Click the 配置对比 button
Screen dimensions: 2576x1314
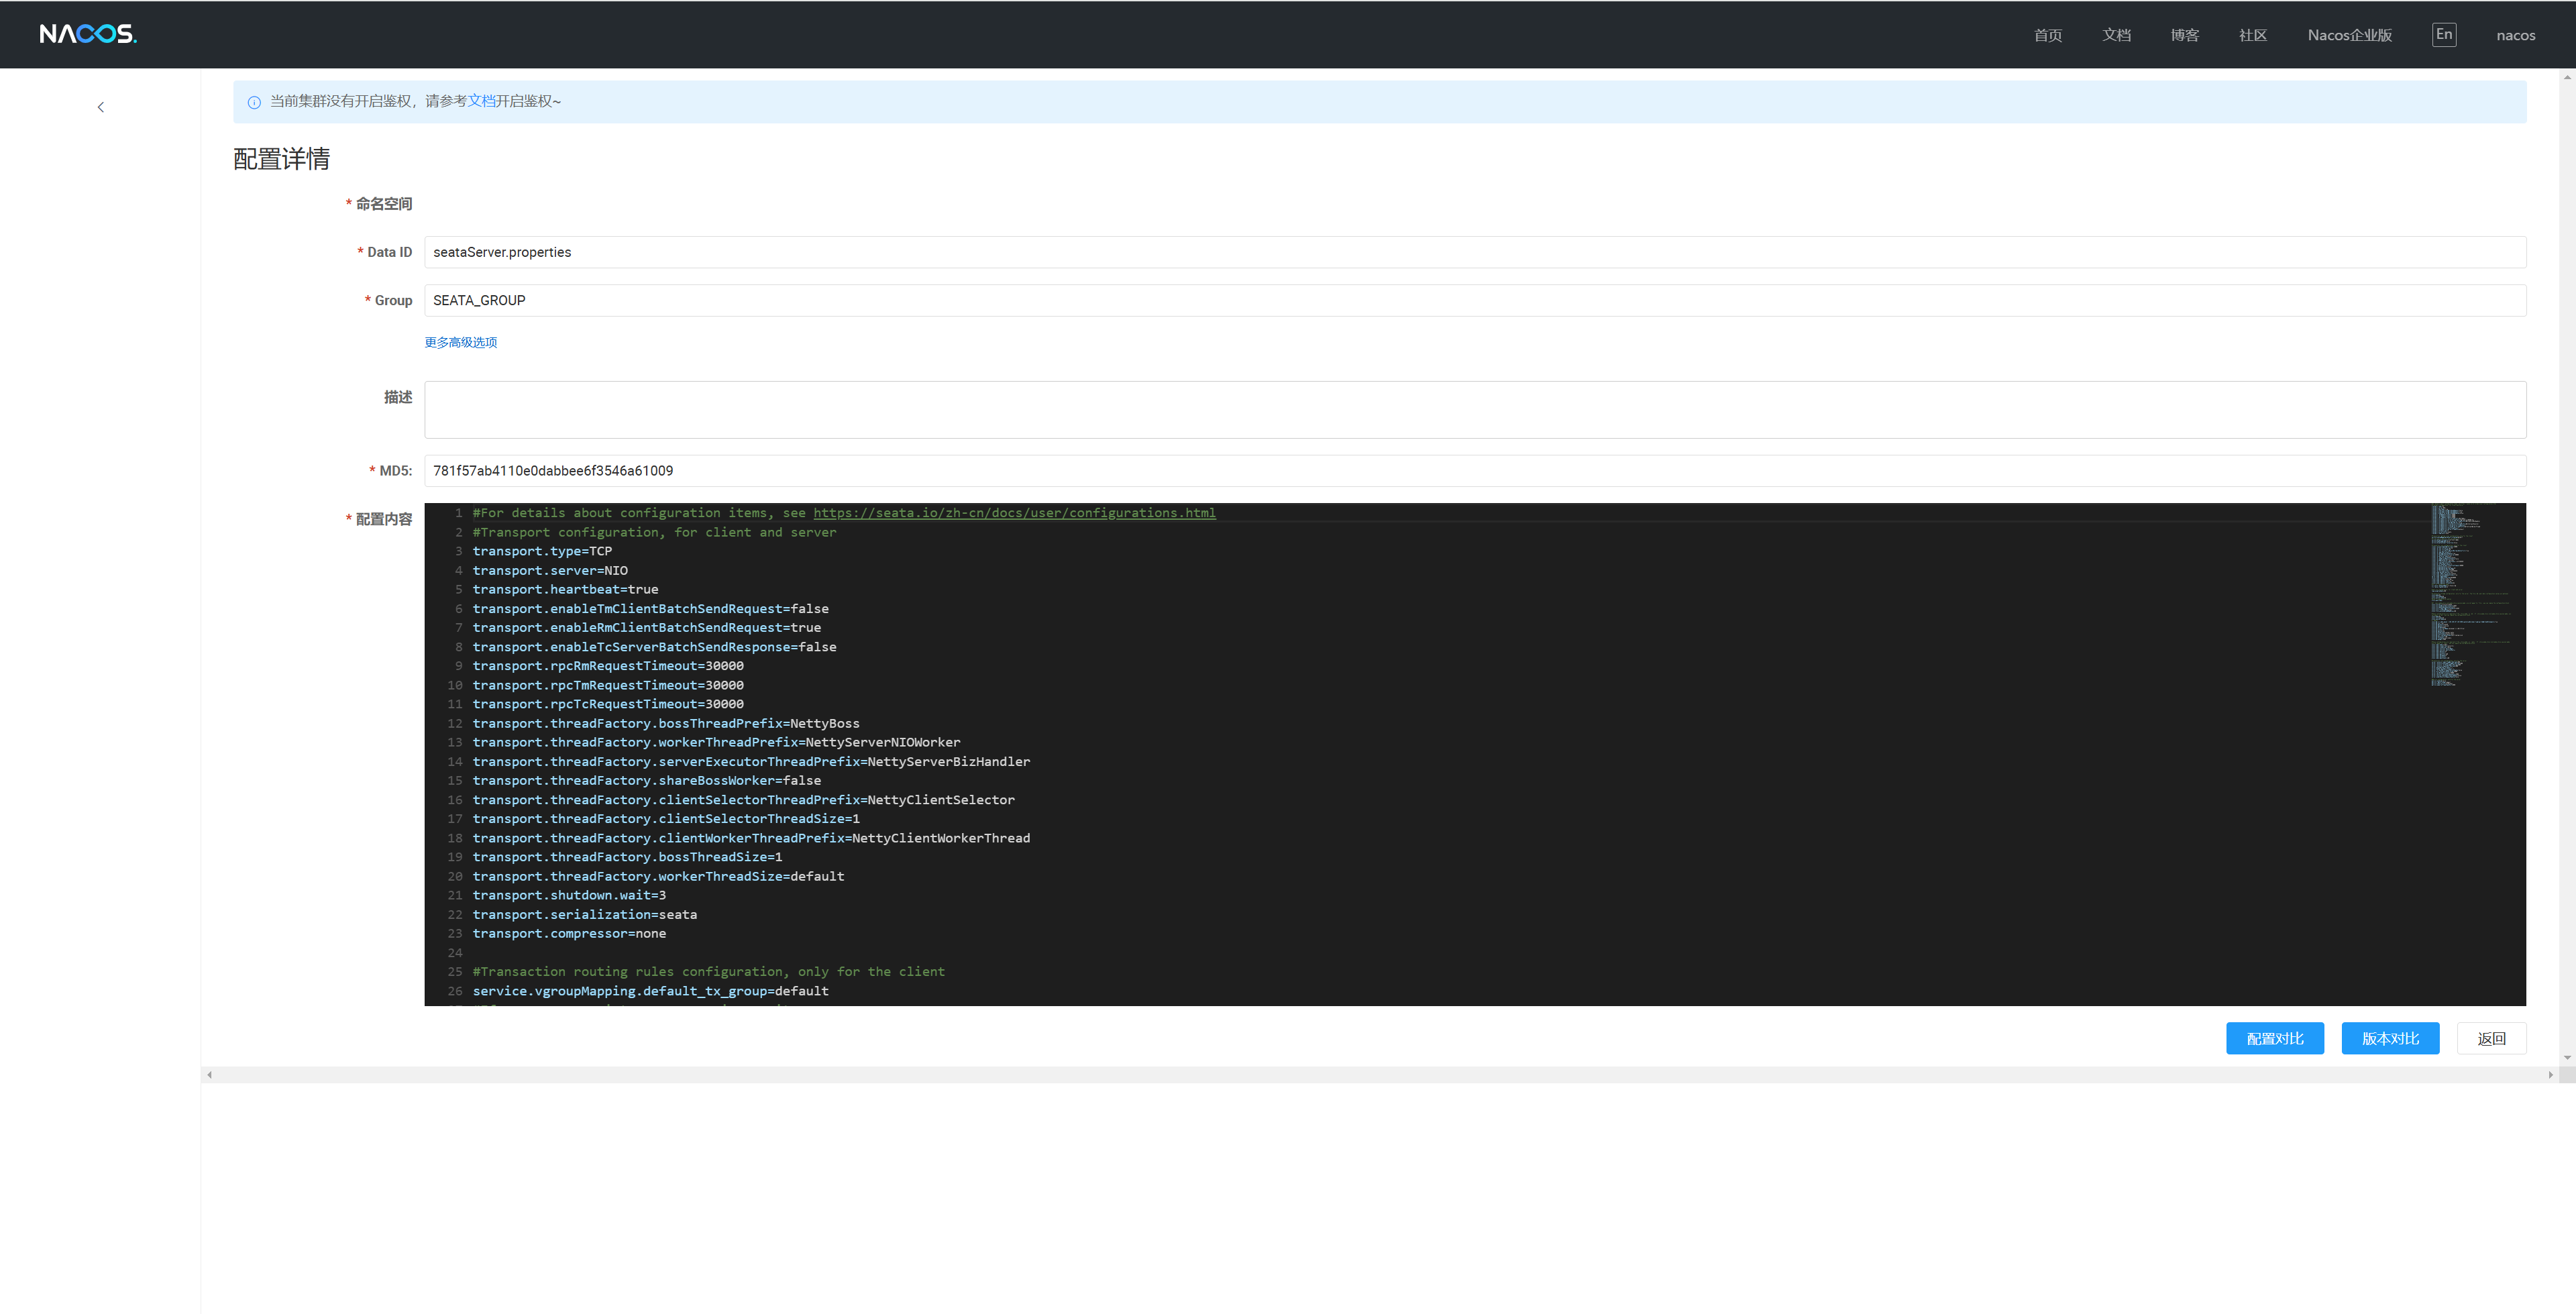[x=2275, y=1038]
